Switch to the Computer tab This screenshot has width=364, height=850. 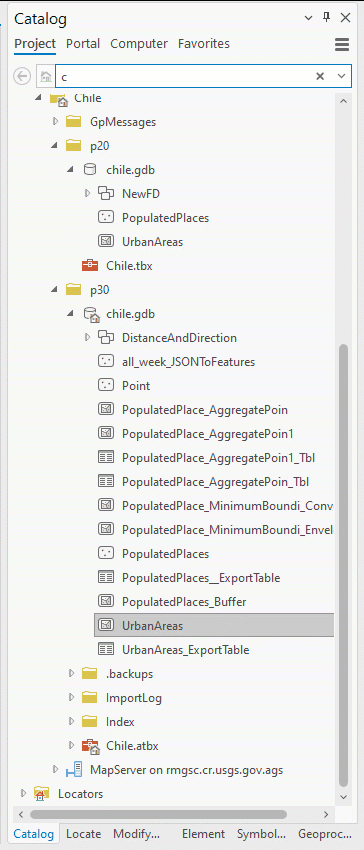139,43
